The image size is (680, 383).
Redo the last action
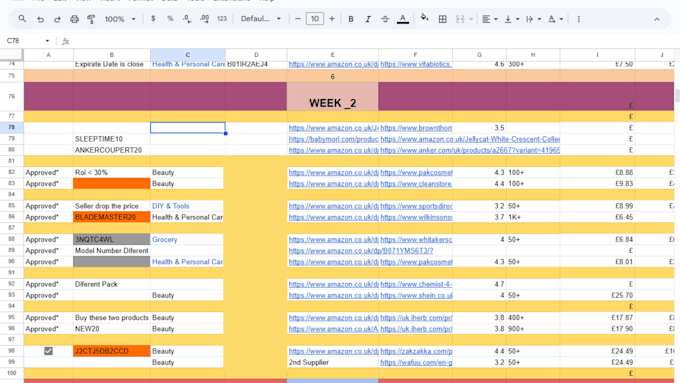[x=57, y=19]
